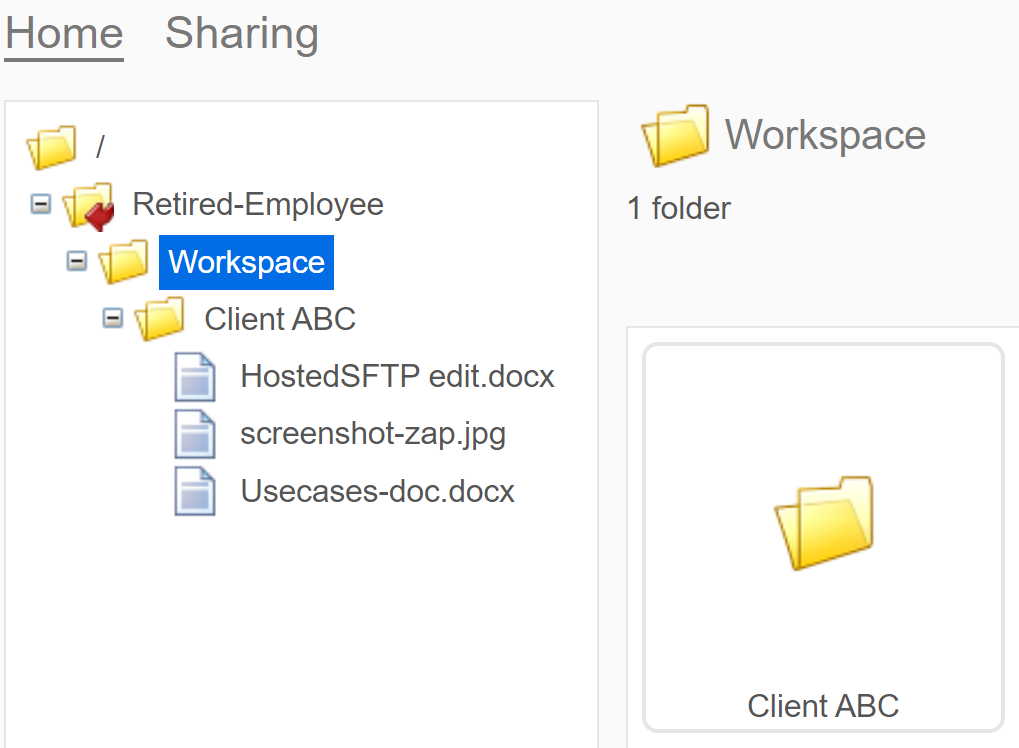Click the Usecases-doc.docx document icon
The width and height of the screenshot is (1019, 748).
pos(196,490)
